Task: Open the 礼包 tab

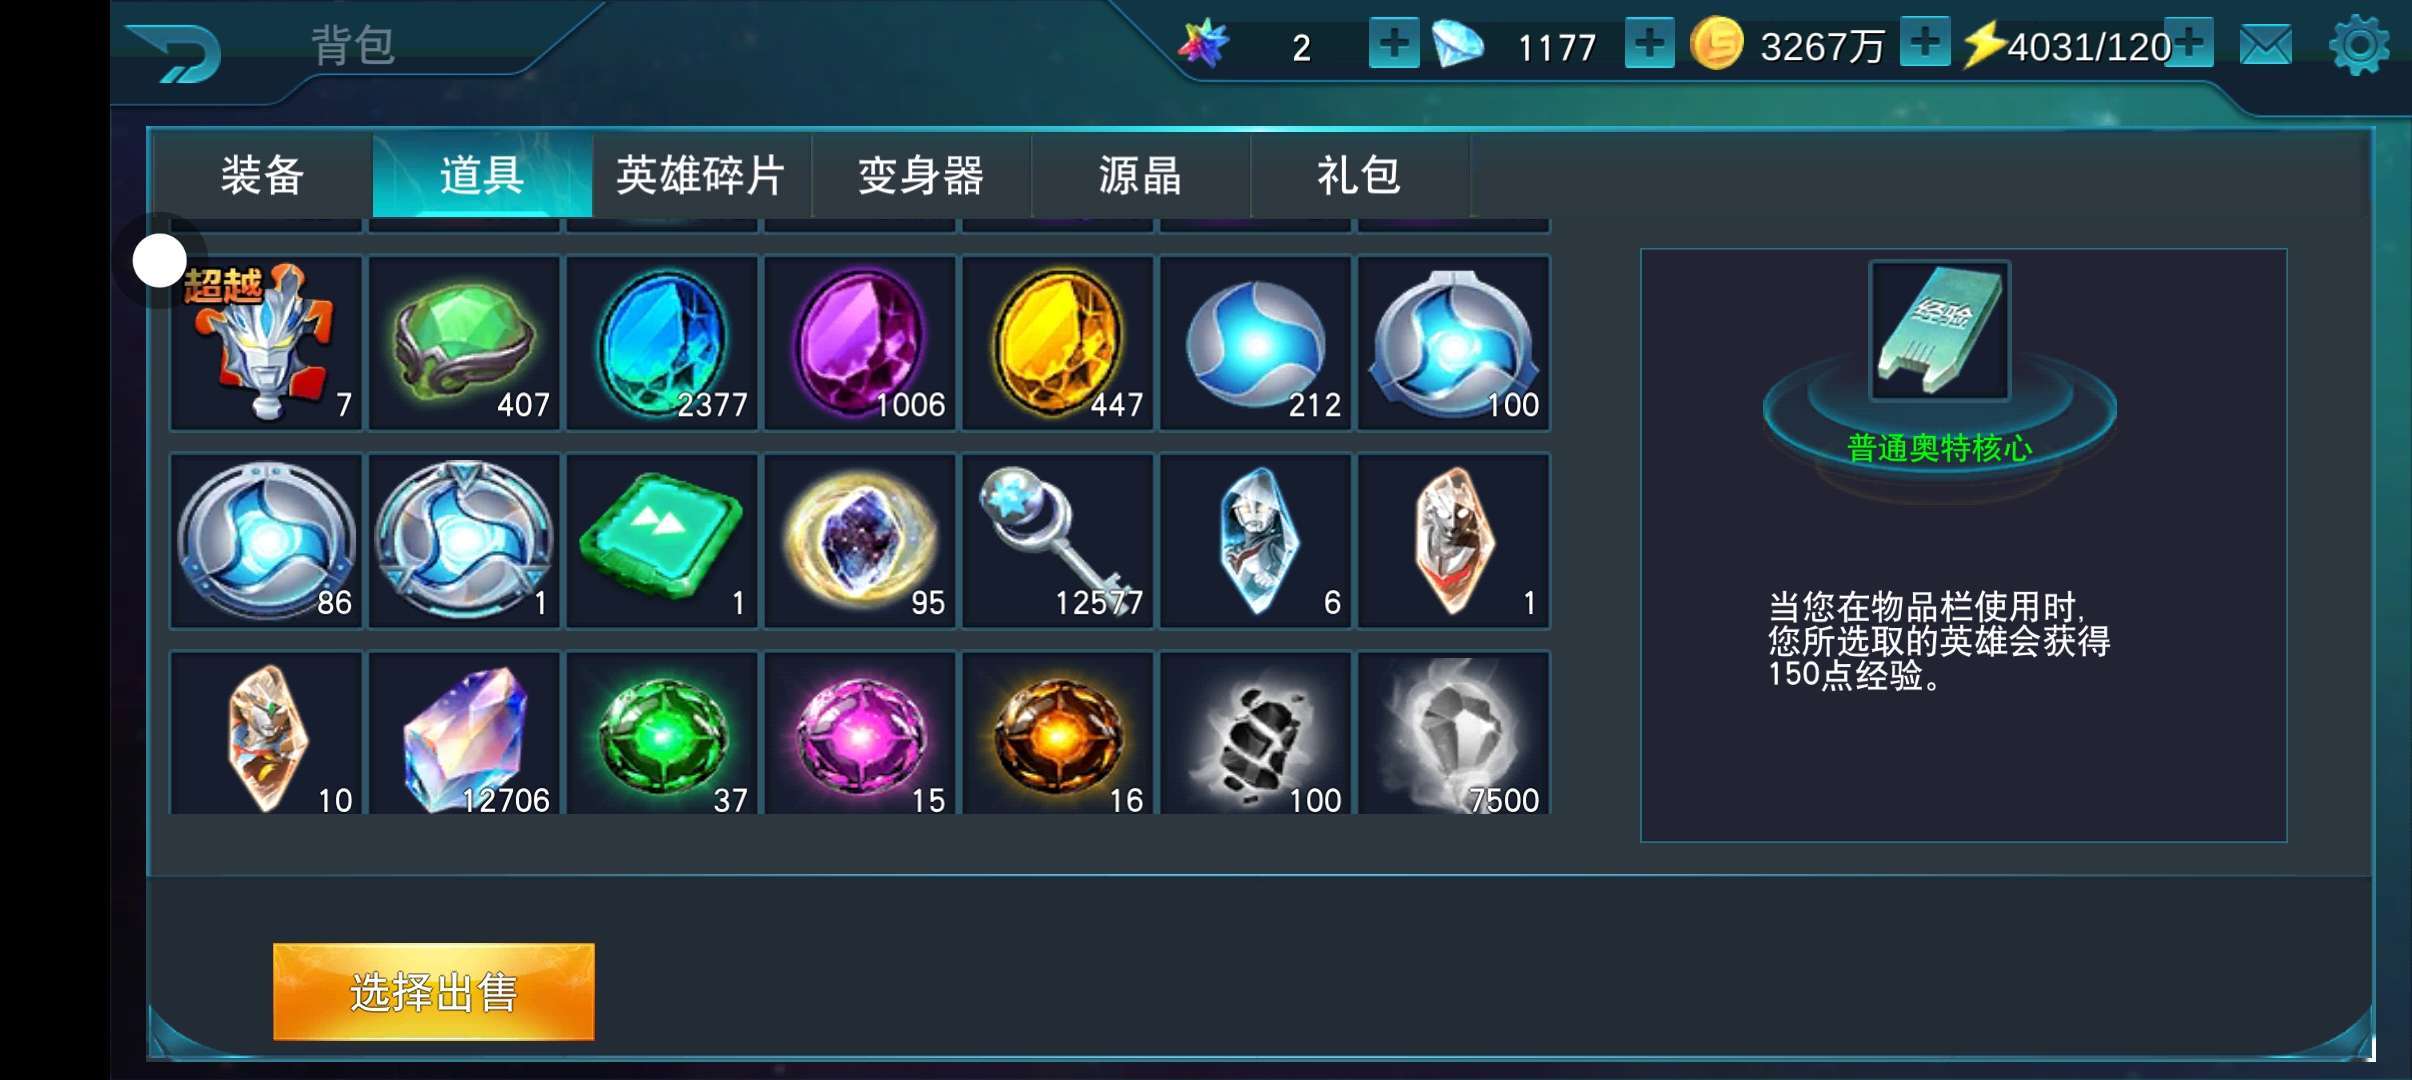Action: point(1360,176)
